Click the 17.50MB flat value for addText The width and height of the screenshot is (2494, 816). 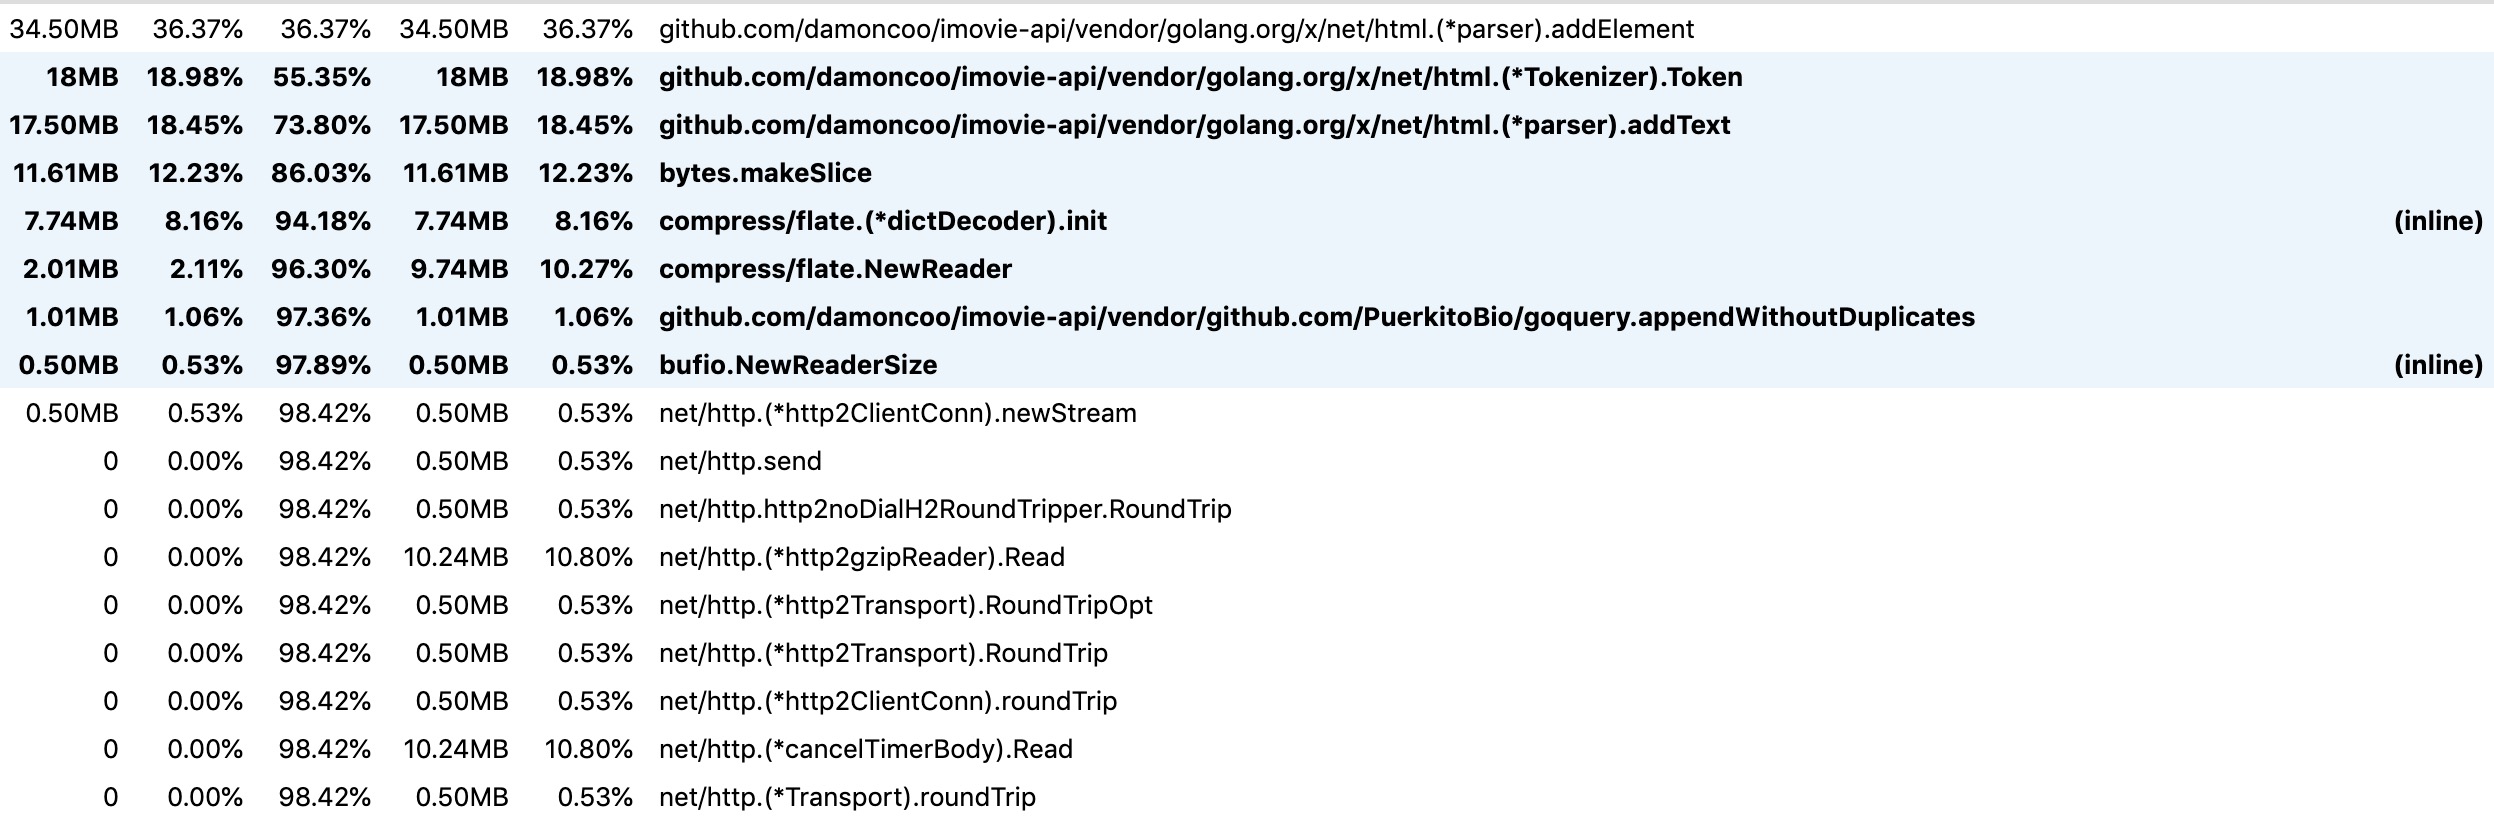tap(64, 125)
